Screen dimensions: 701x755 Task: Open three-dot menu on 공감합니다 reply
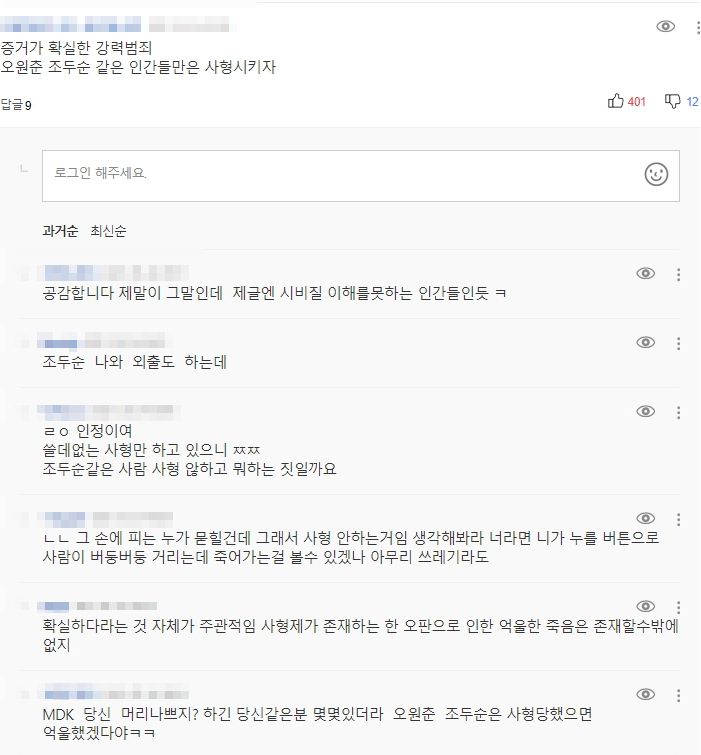[x=679, y=273]
